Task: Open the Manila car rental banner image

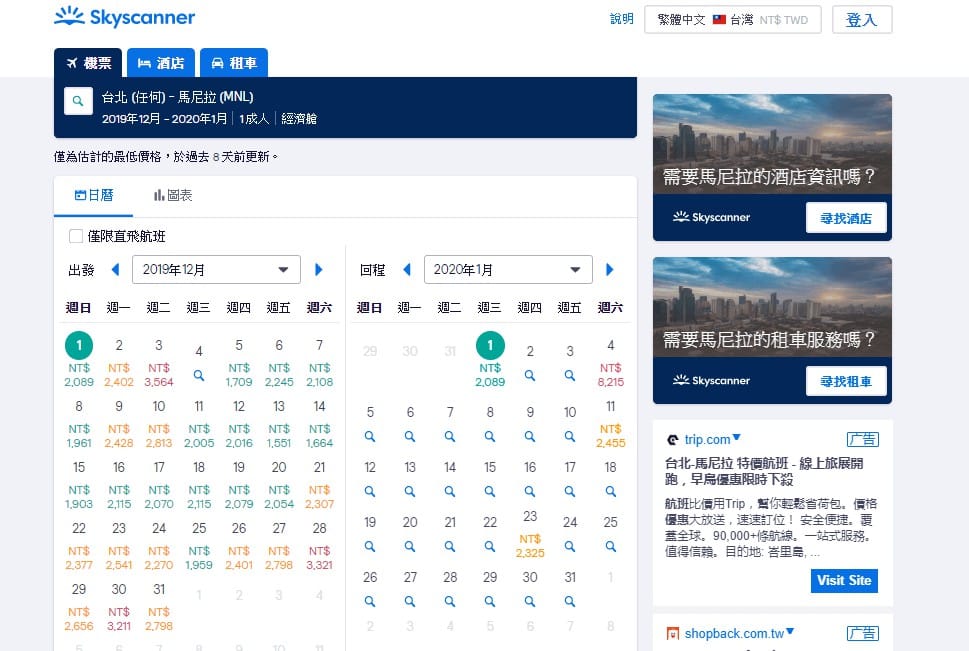Action: click(x=772, y=307)
